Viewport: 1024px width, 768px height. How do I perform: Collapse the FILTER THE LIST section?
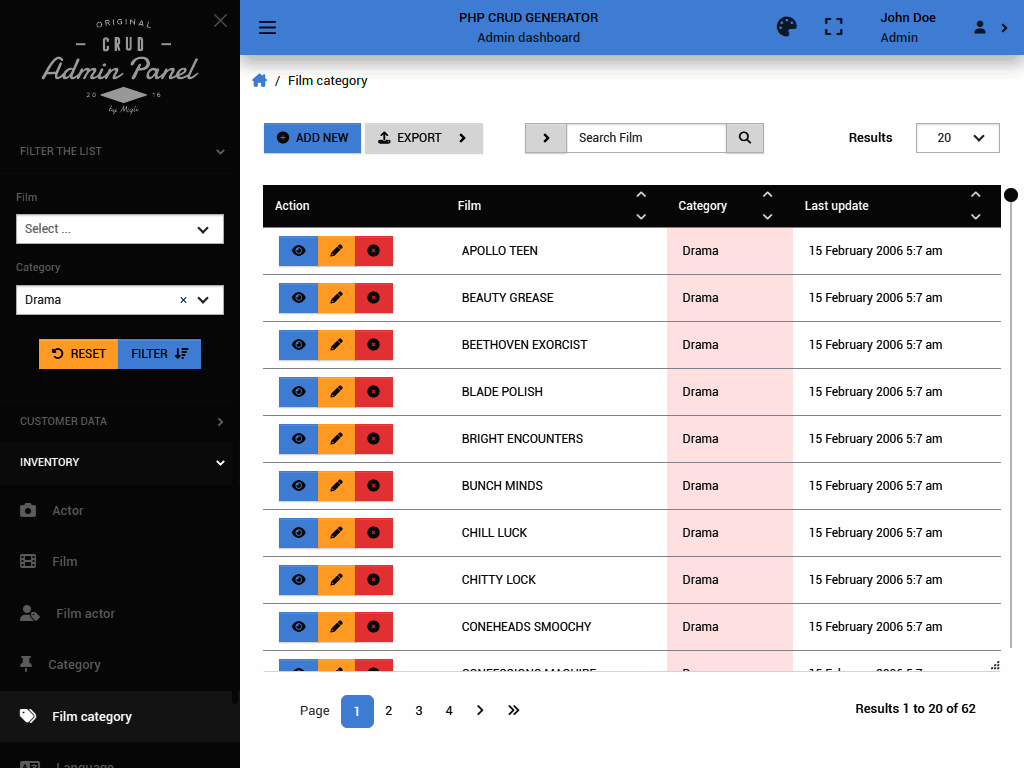click(x=219, y=152)
